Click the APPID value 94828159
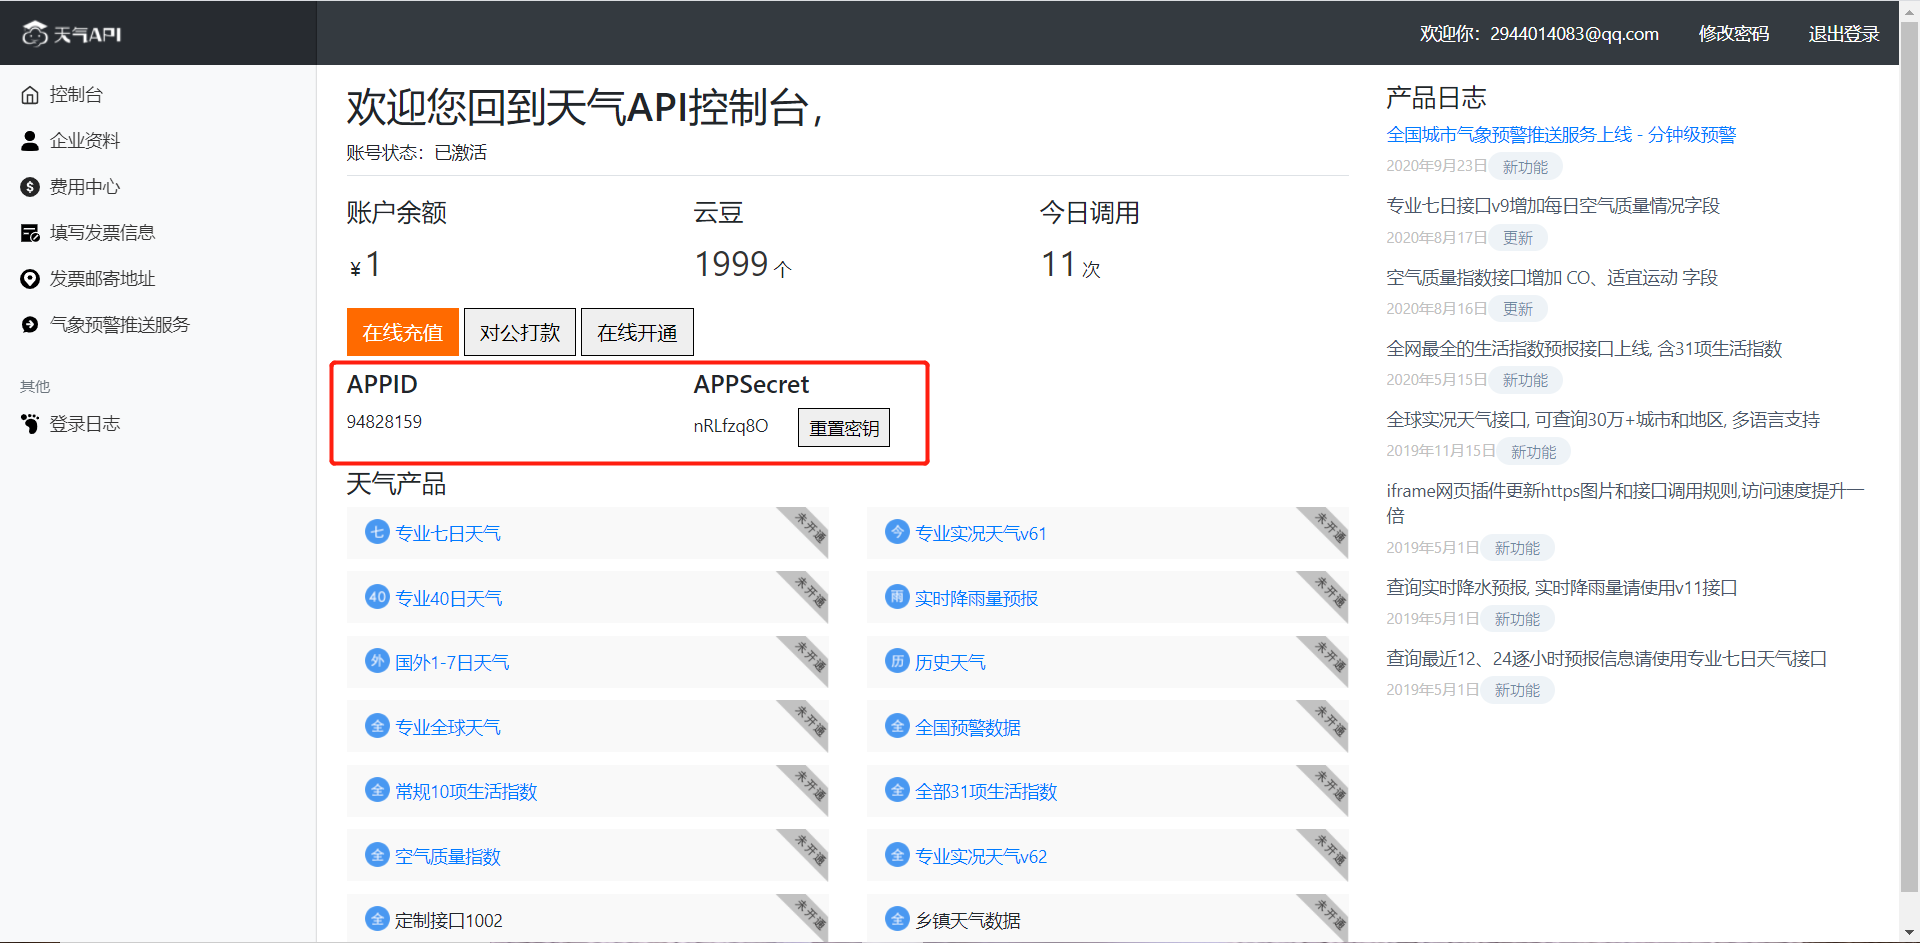The height and width of the screenshot is (943, 1920). (384, 422)
